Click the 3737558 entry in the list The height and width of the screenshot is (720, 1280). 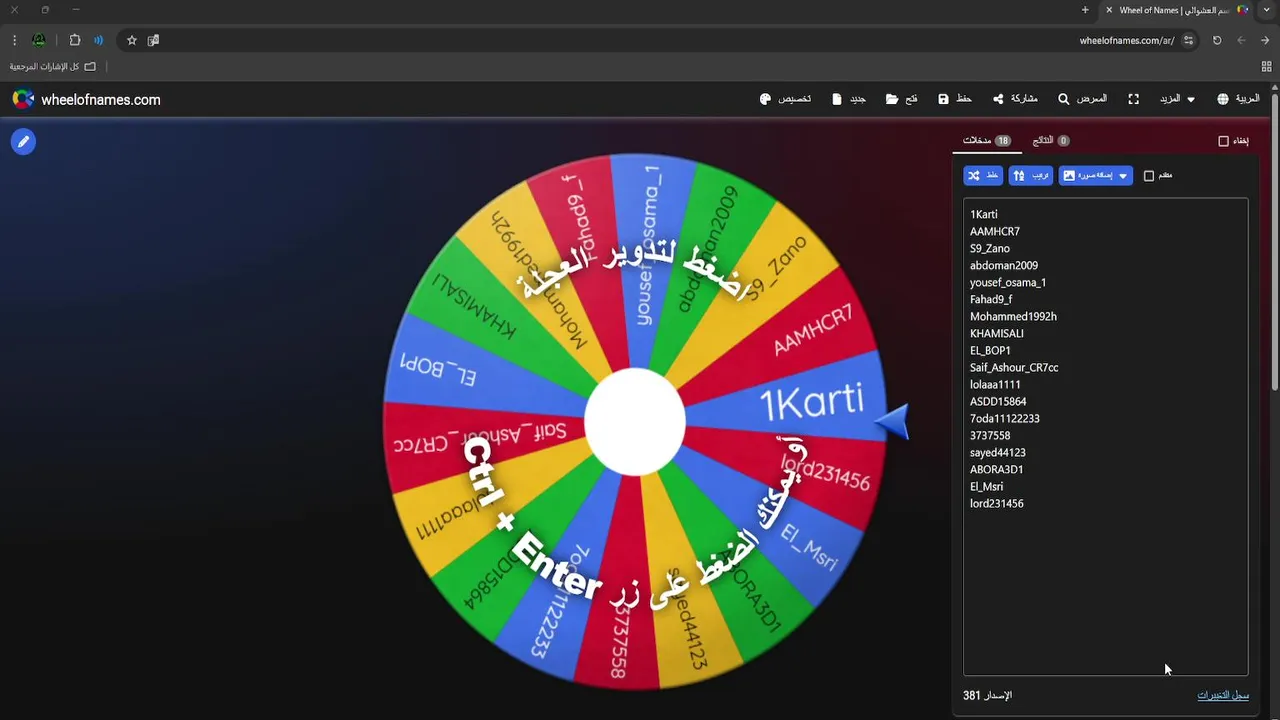pos(990,435)
